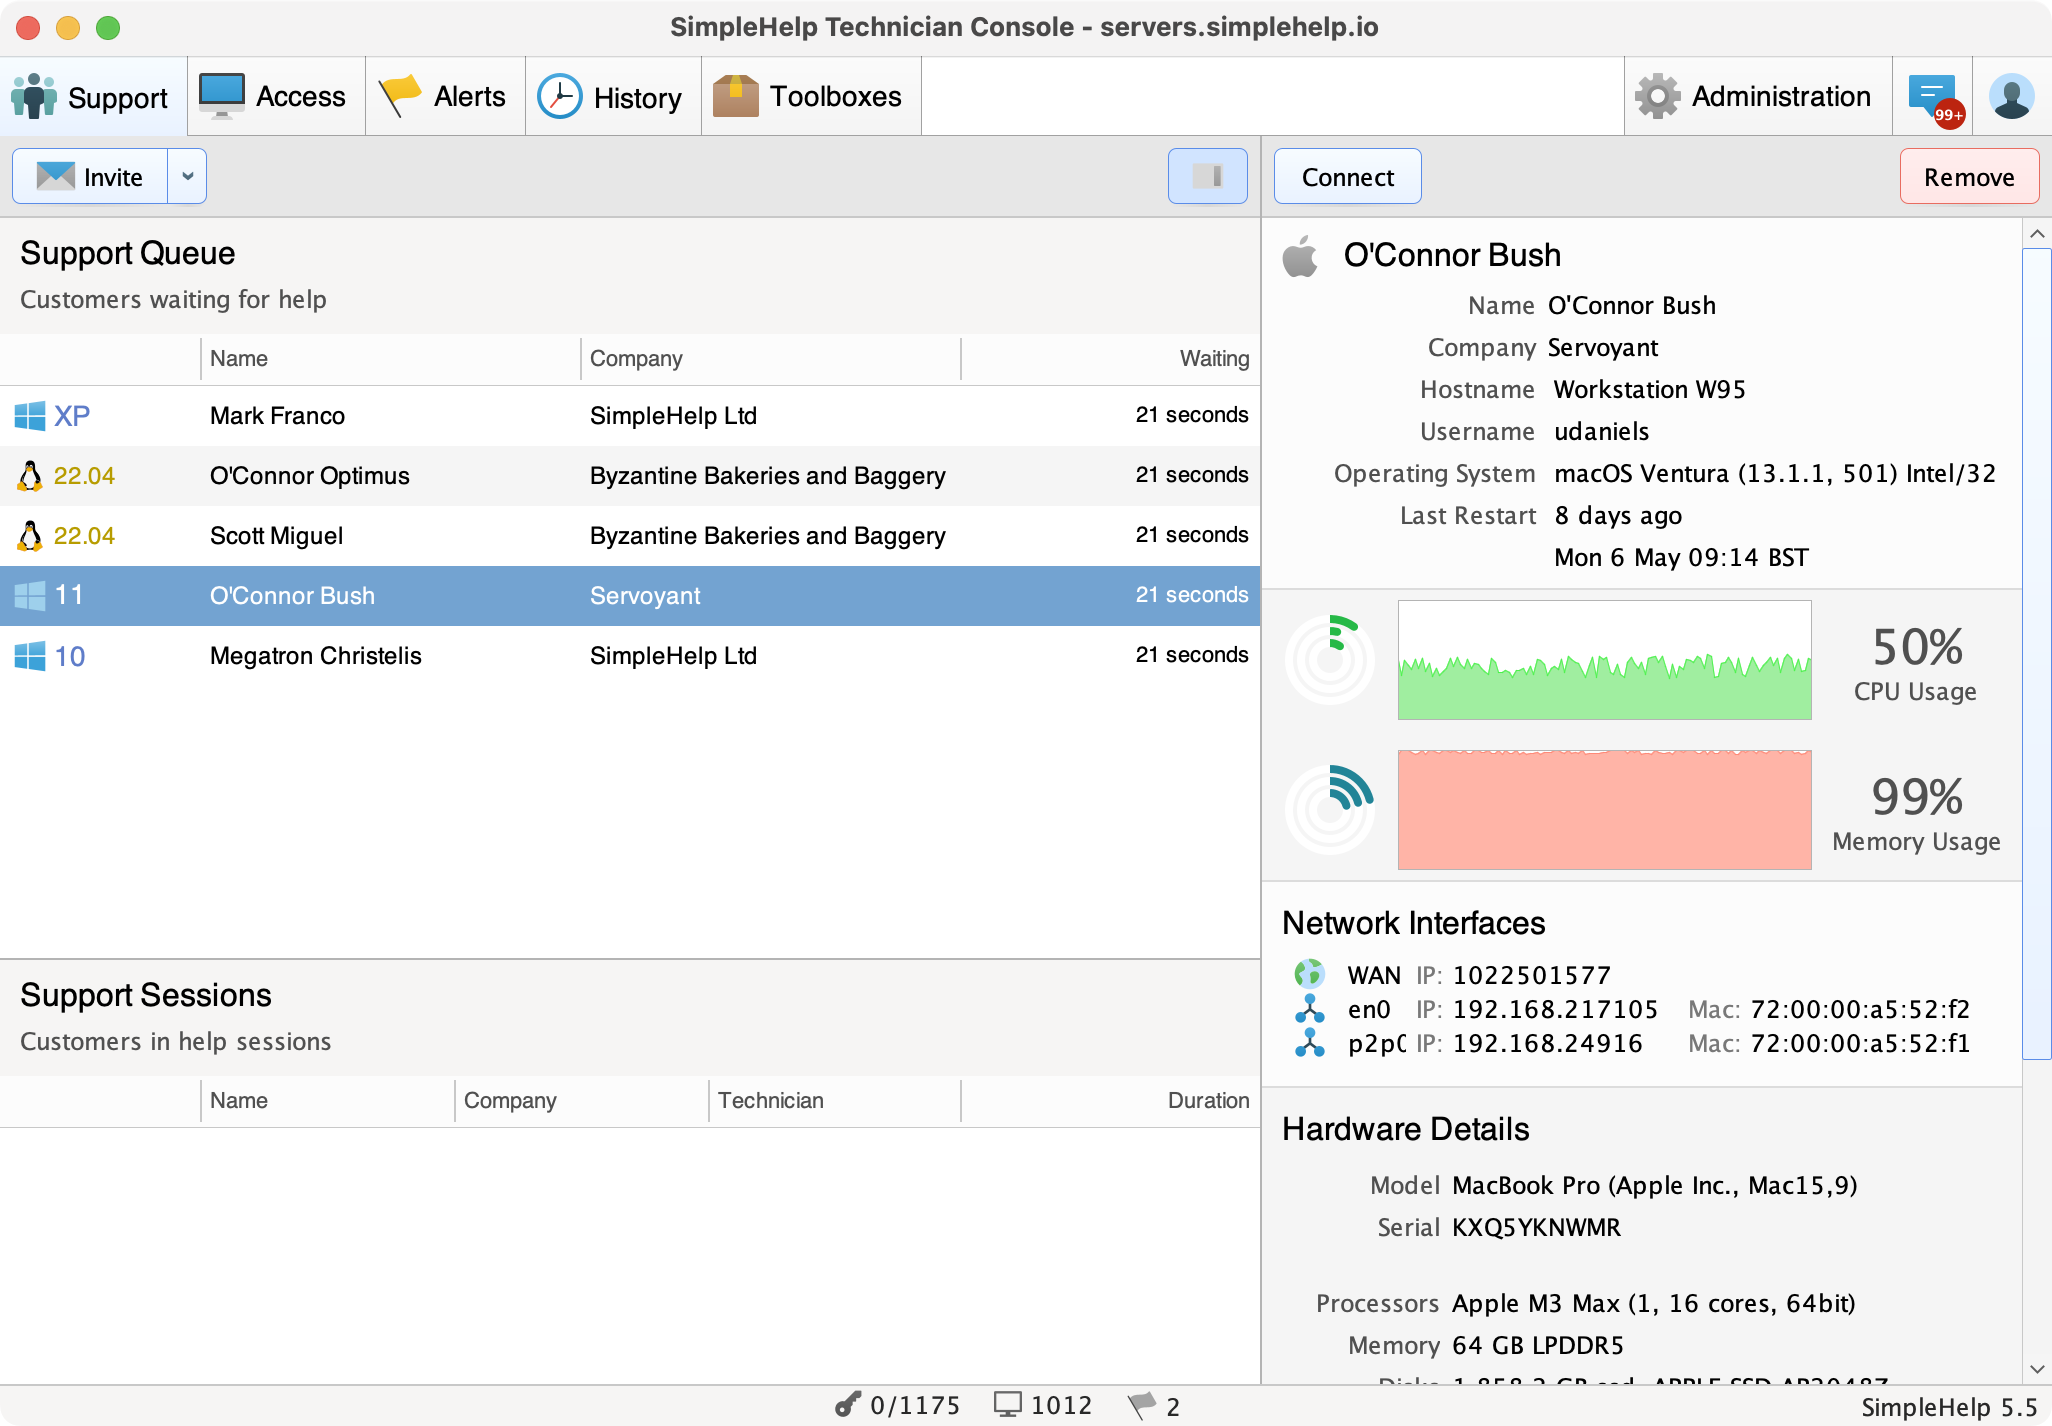The height and width of the screenshot is (1426, 2052).
Task: Sort the Support Queue by Name column
Action: pos(390,359)
